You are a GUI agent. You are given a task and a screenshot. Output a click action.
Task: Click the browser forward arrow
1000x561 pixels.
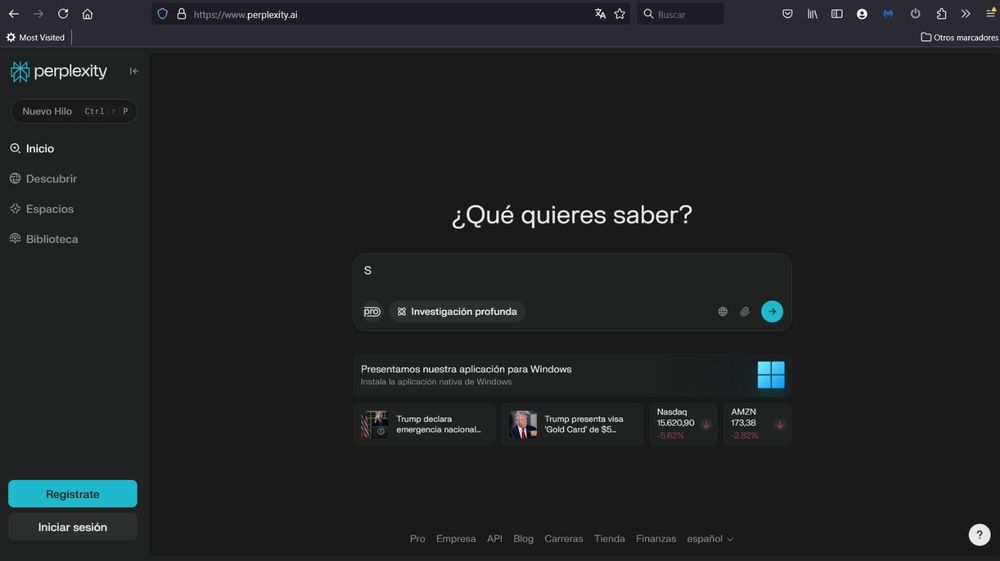(x=38, y=14)
